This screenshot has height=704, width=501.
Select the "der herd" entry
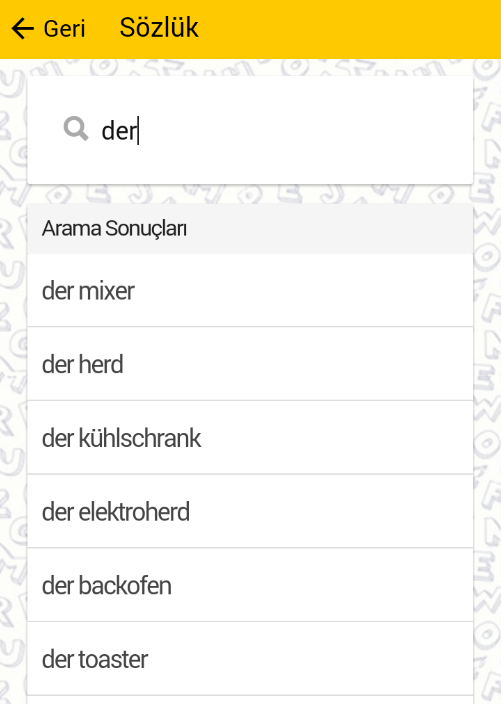(250, 364)
